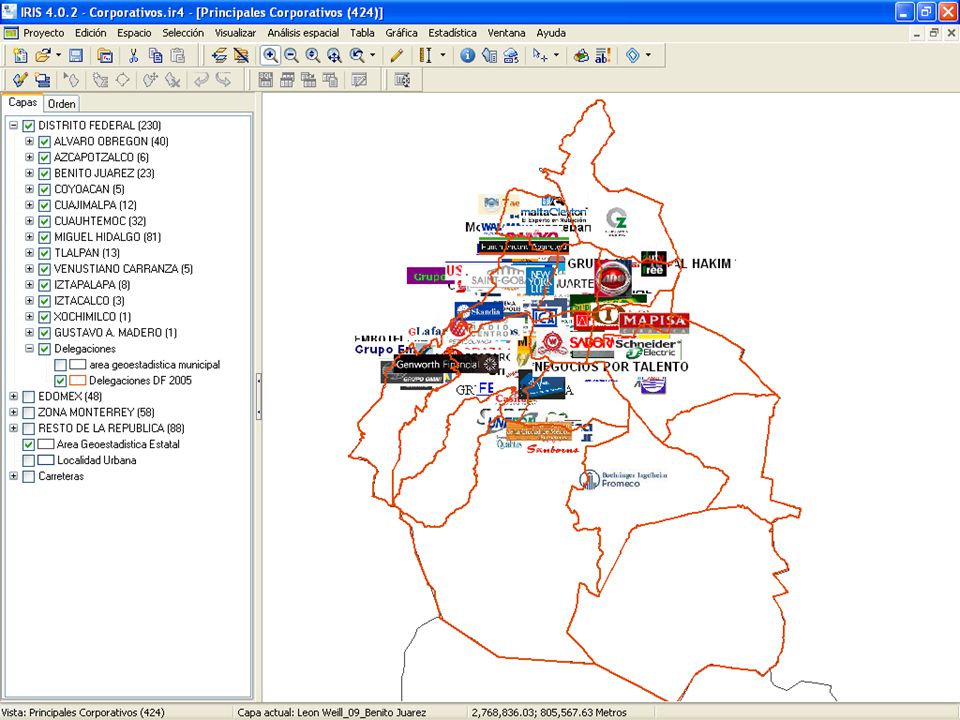This screenshot has height=720, width=960.
Task: Save the project with the floppy icon
Action: click(76, 56)
